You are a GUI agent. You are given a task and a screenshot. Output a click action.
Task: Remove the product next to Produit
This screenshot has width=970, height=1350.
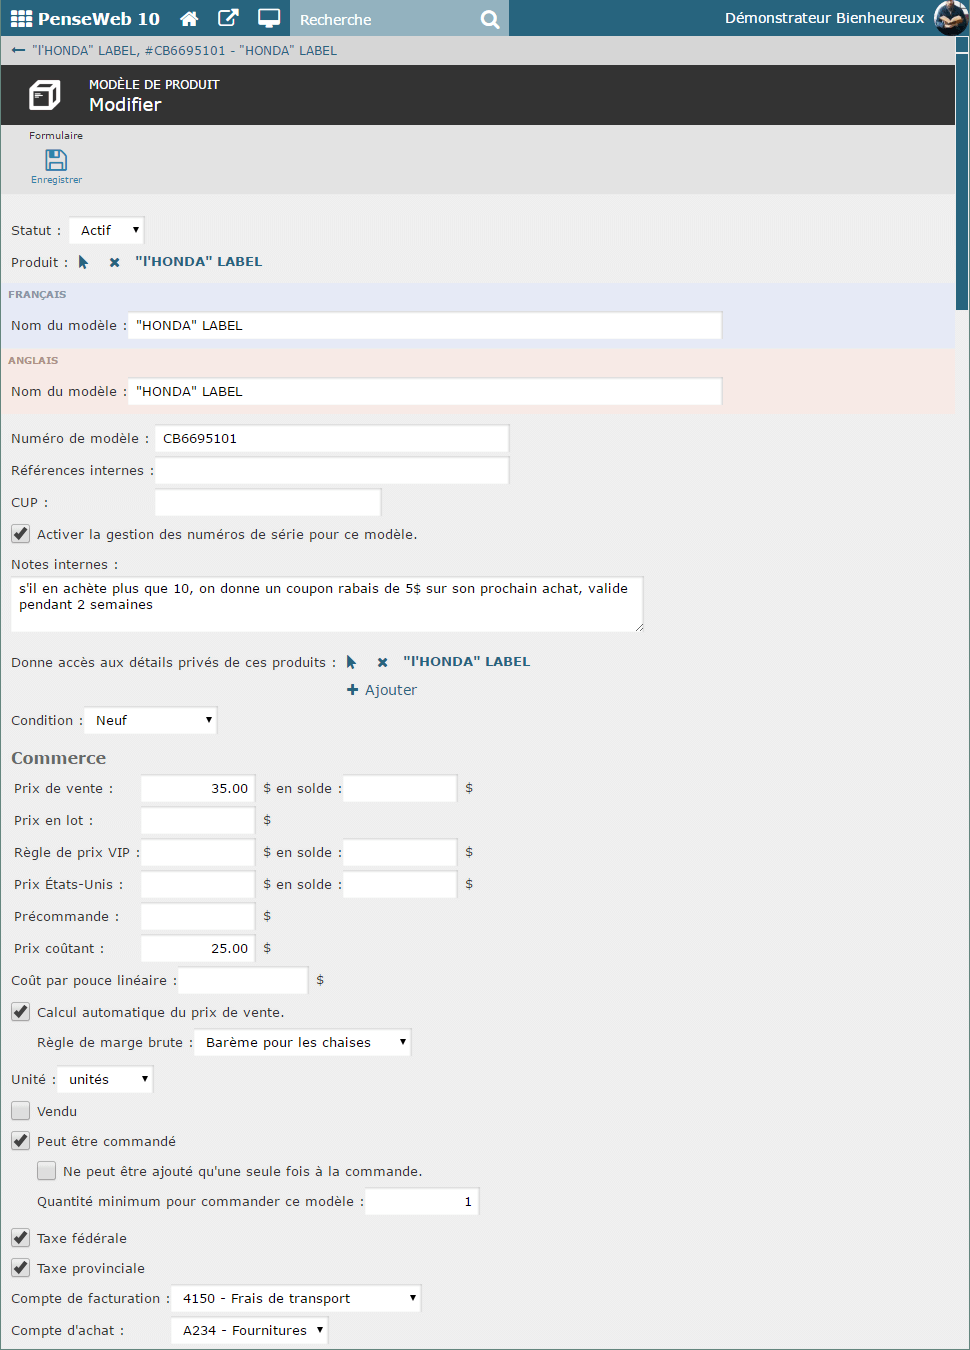click(115, 262)
